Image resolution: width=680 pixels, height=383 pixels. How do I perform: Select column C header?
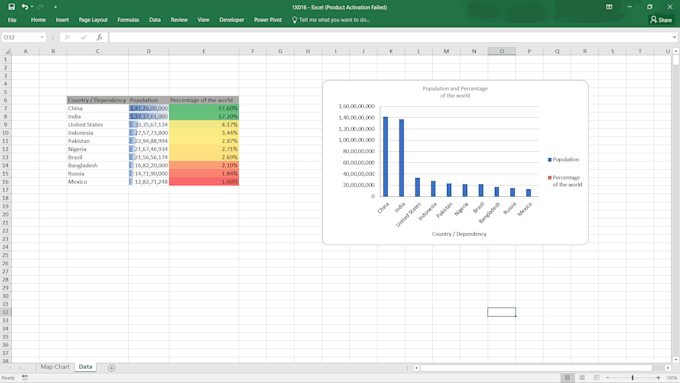click(98, 51)
